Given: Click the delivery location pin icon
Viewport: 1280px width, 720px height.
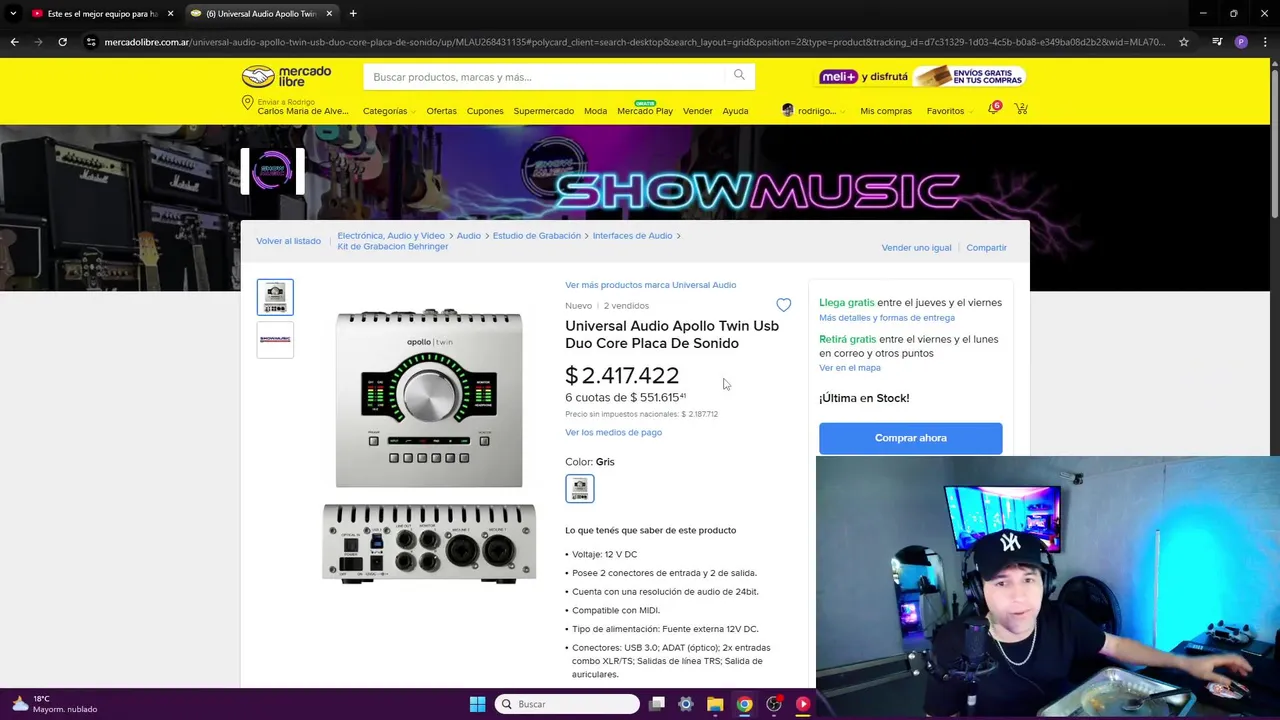Looking at the screenshot, I should pos(247,104).
